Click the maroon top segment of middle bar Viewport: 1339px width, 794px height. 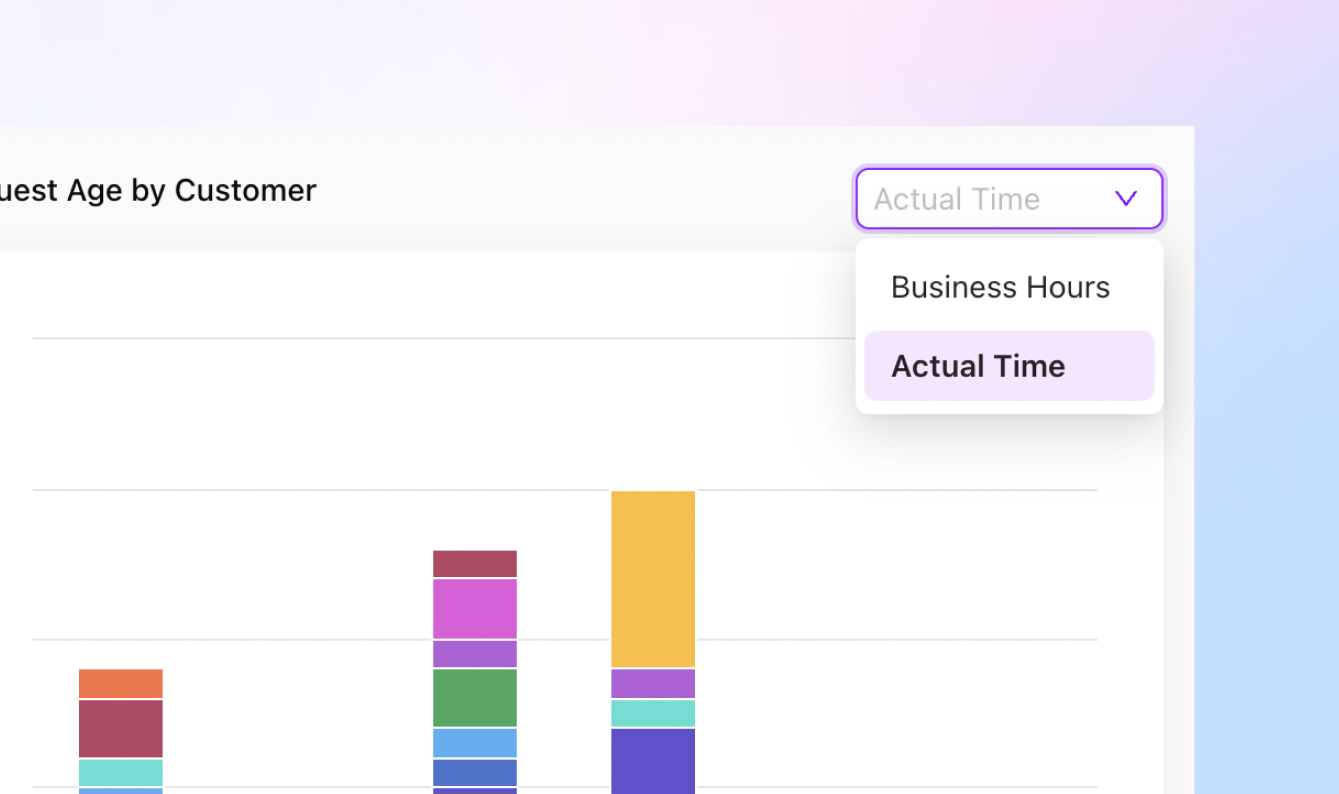tap(475, 564)
